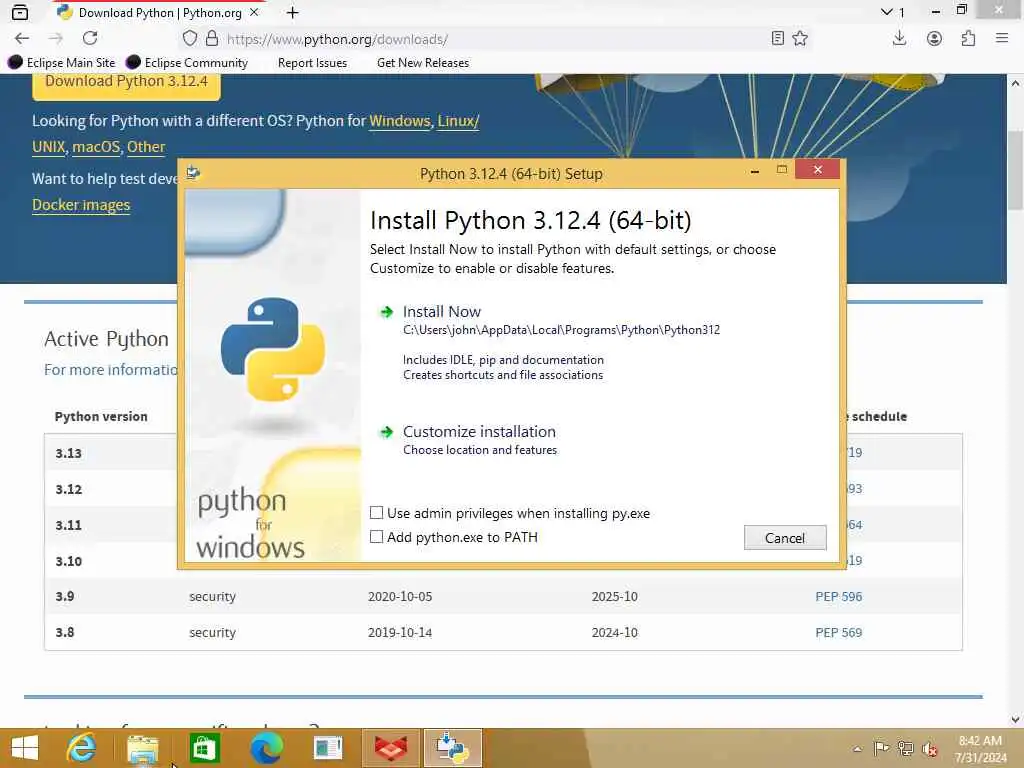Toggle reader view icon in address bar
This screenshot has height=768, width=1024.
point(777,39)
